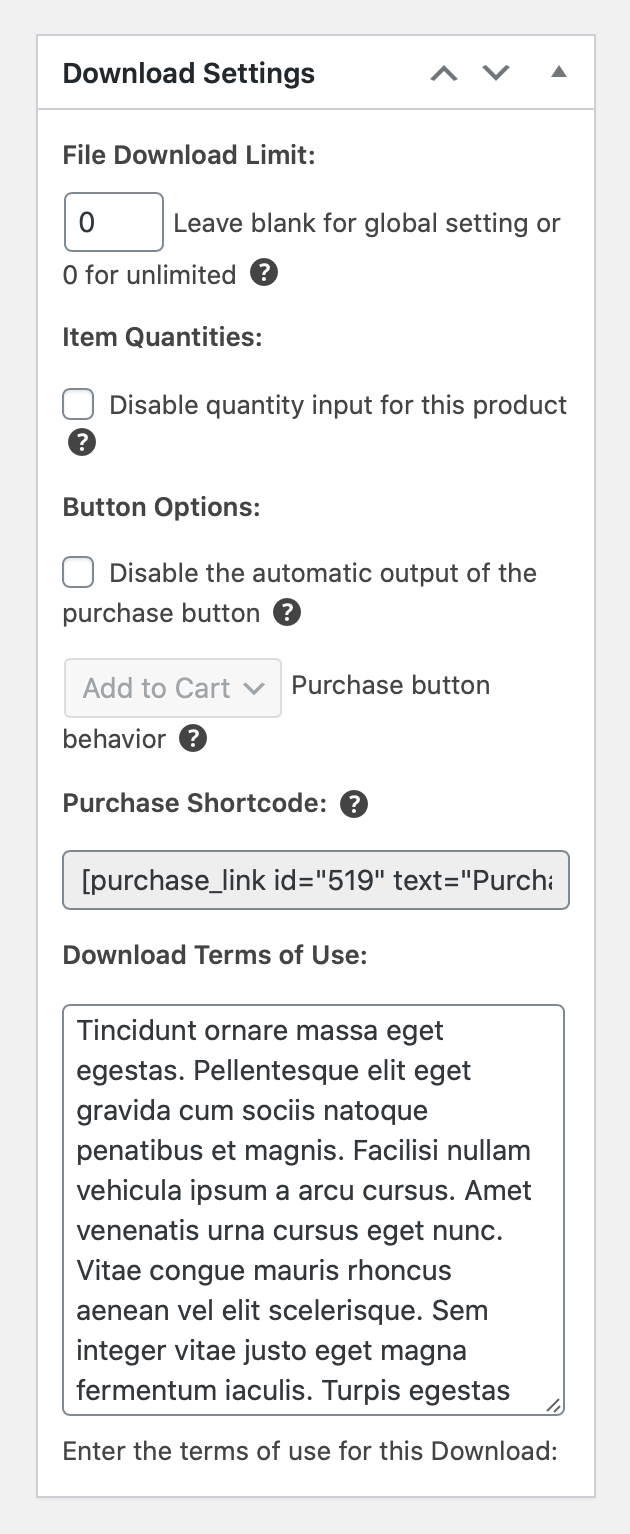This screenshot has height=1534, width=630.
Task: Click the 'Leave blank for global setting' label
Action: (366, 223)
